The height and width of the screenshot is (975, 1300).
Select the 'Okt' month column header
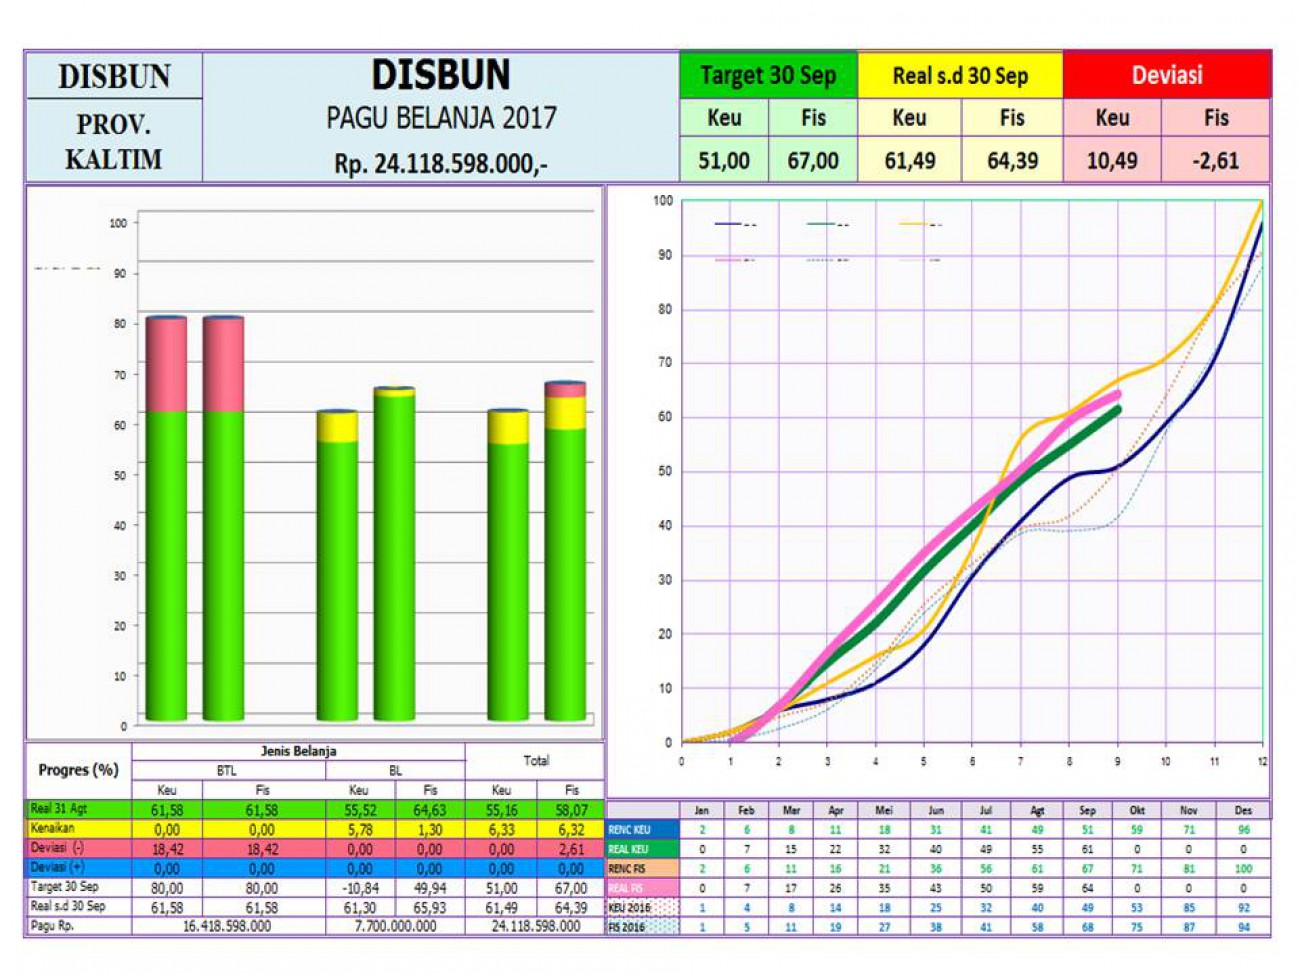(x=1137, y=810)
